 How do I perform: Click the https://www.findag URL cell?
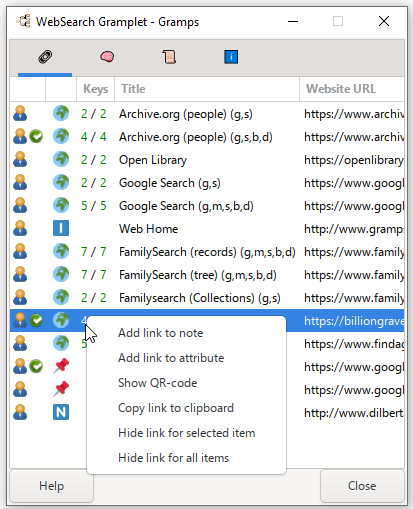pyautogui.click(x=354, y=344)
